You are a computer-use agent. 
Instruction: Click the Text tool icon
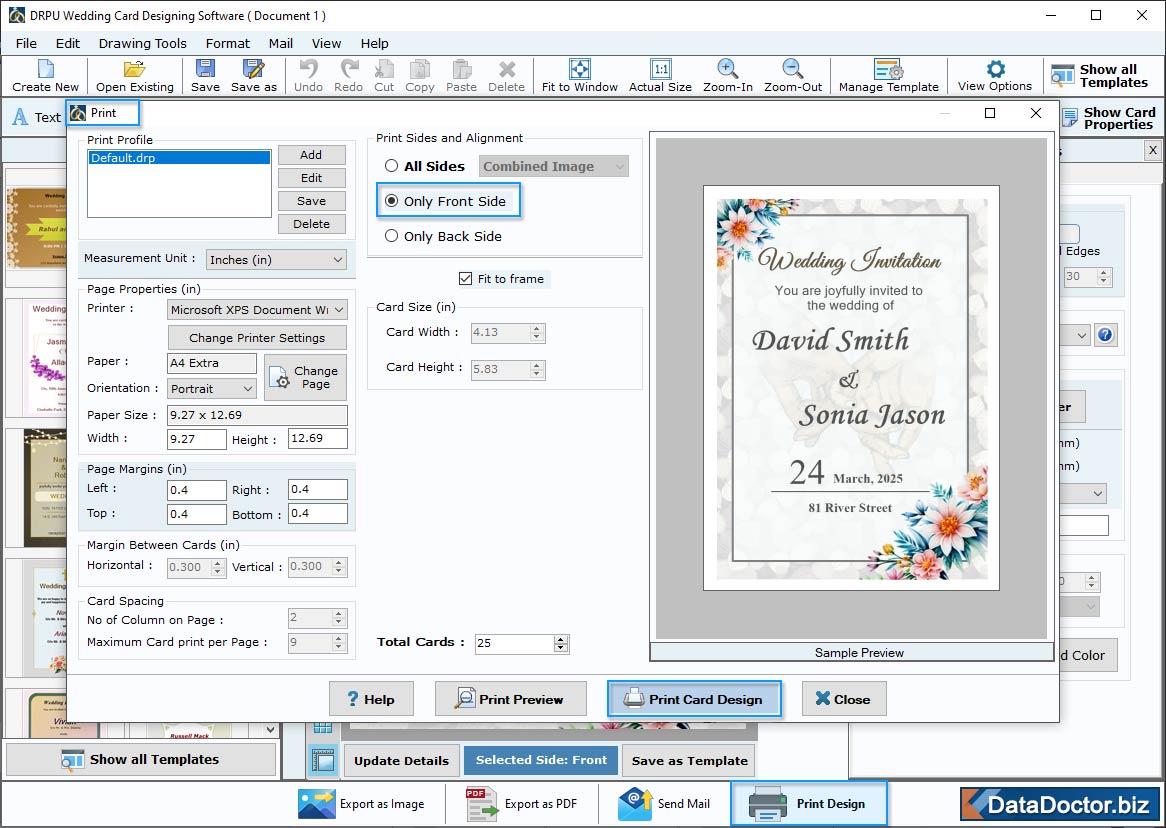click(20, 117)
